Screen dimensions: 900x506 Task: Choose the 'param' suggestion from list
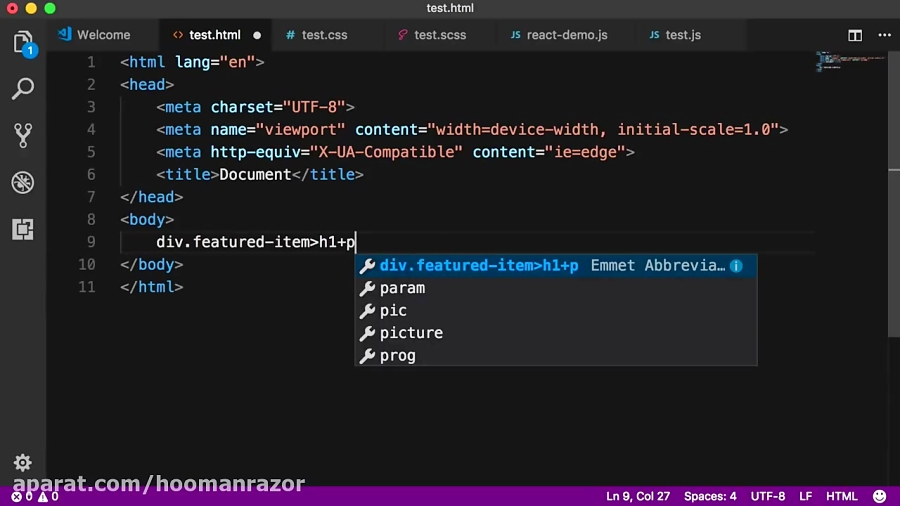pyautogui.click(x=402, y=288)
